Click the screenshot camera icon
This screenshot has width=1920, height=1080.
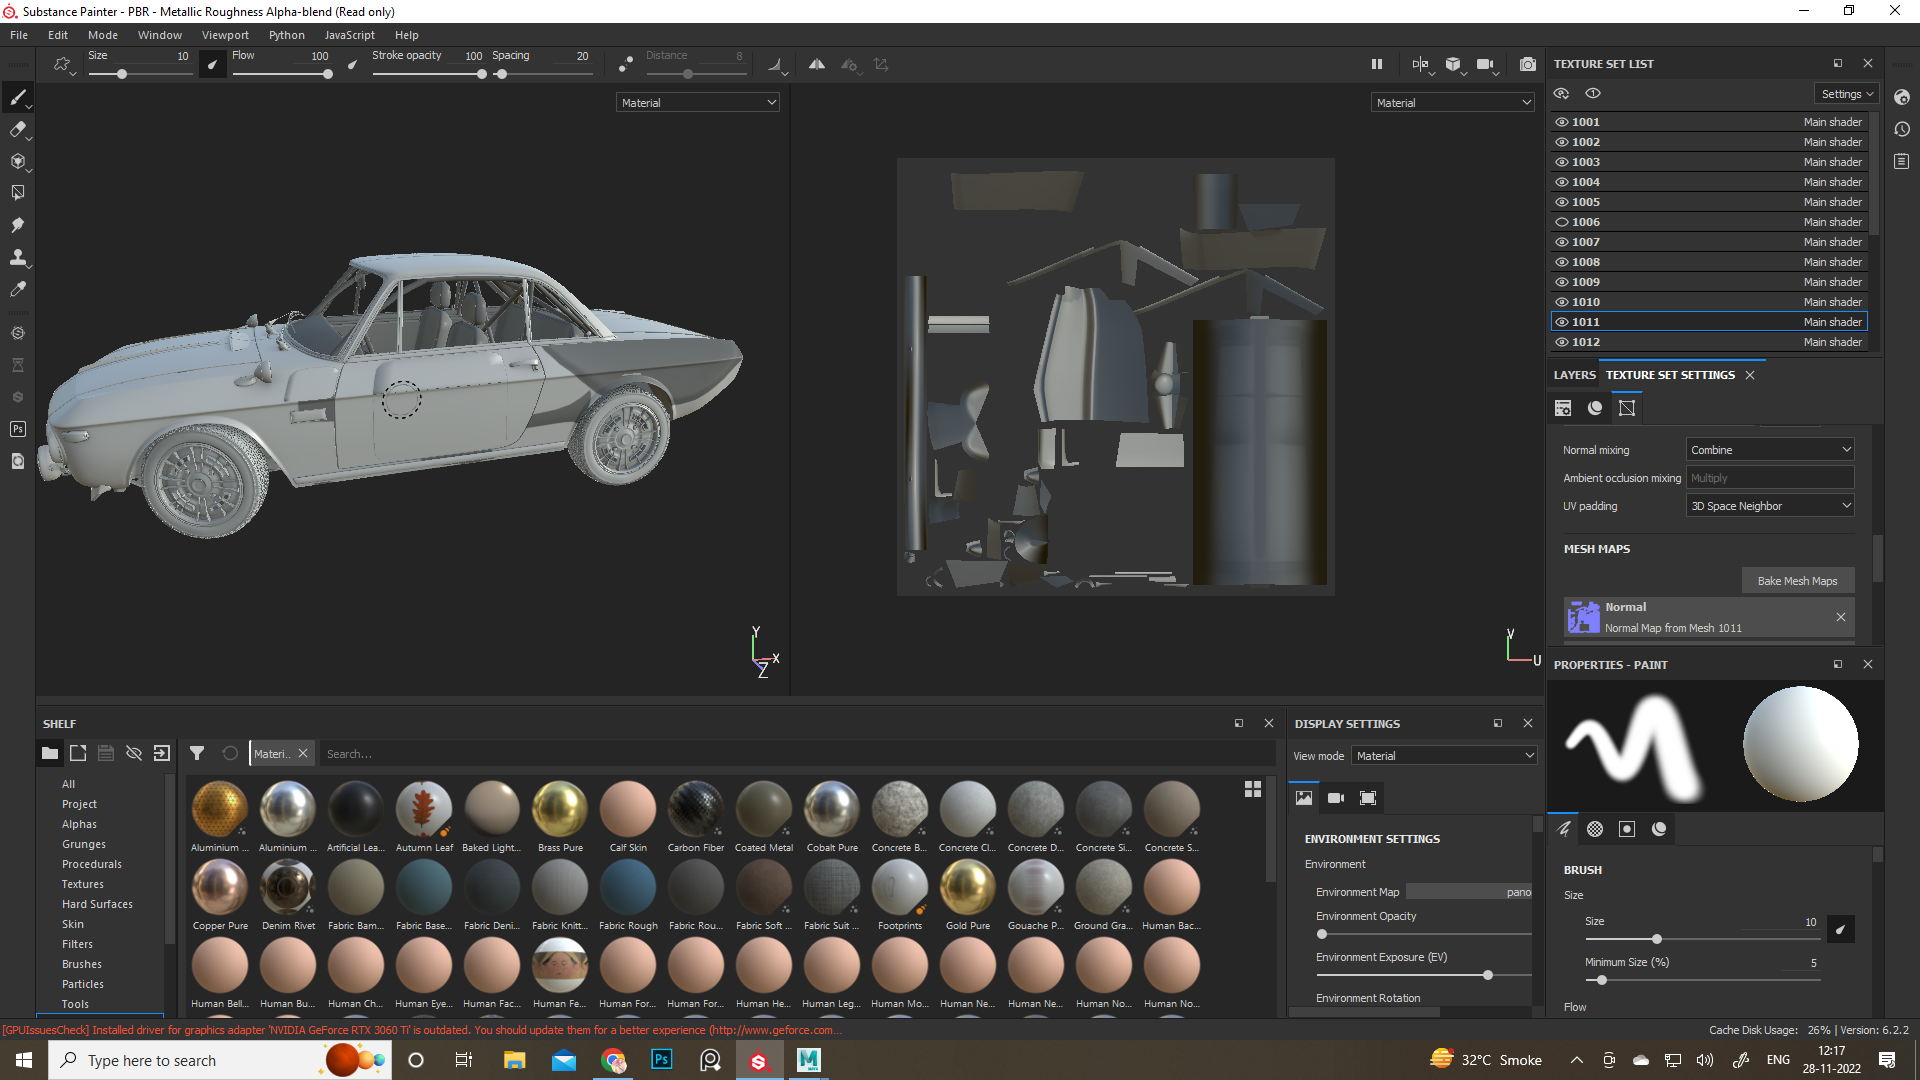coord(1528,64)
